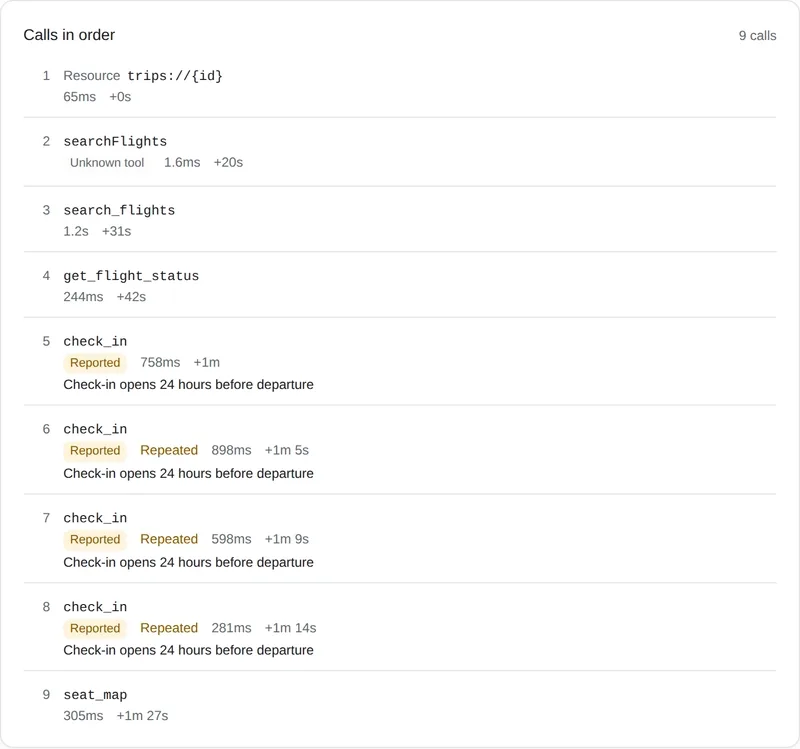
Task: Select the get_flight_status call
Action: [x=399, y=286]
